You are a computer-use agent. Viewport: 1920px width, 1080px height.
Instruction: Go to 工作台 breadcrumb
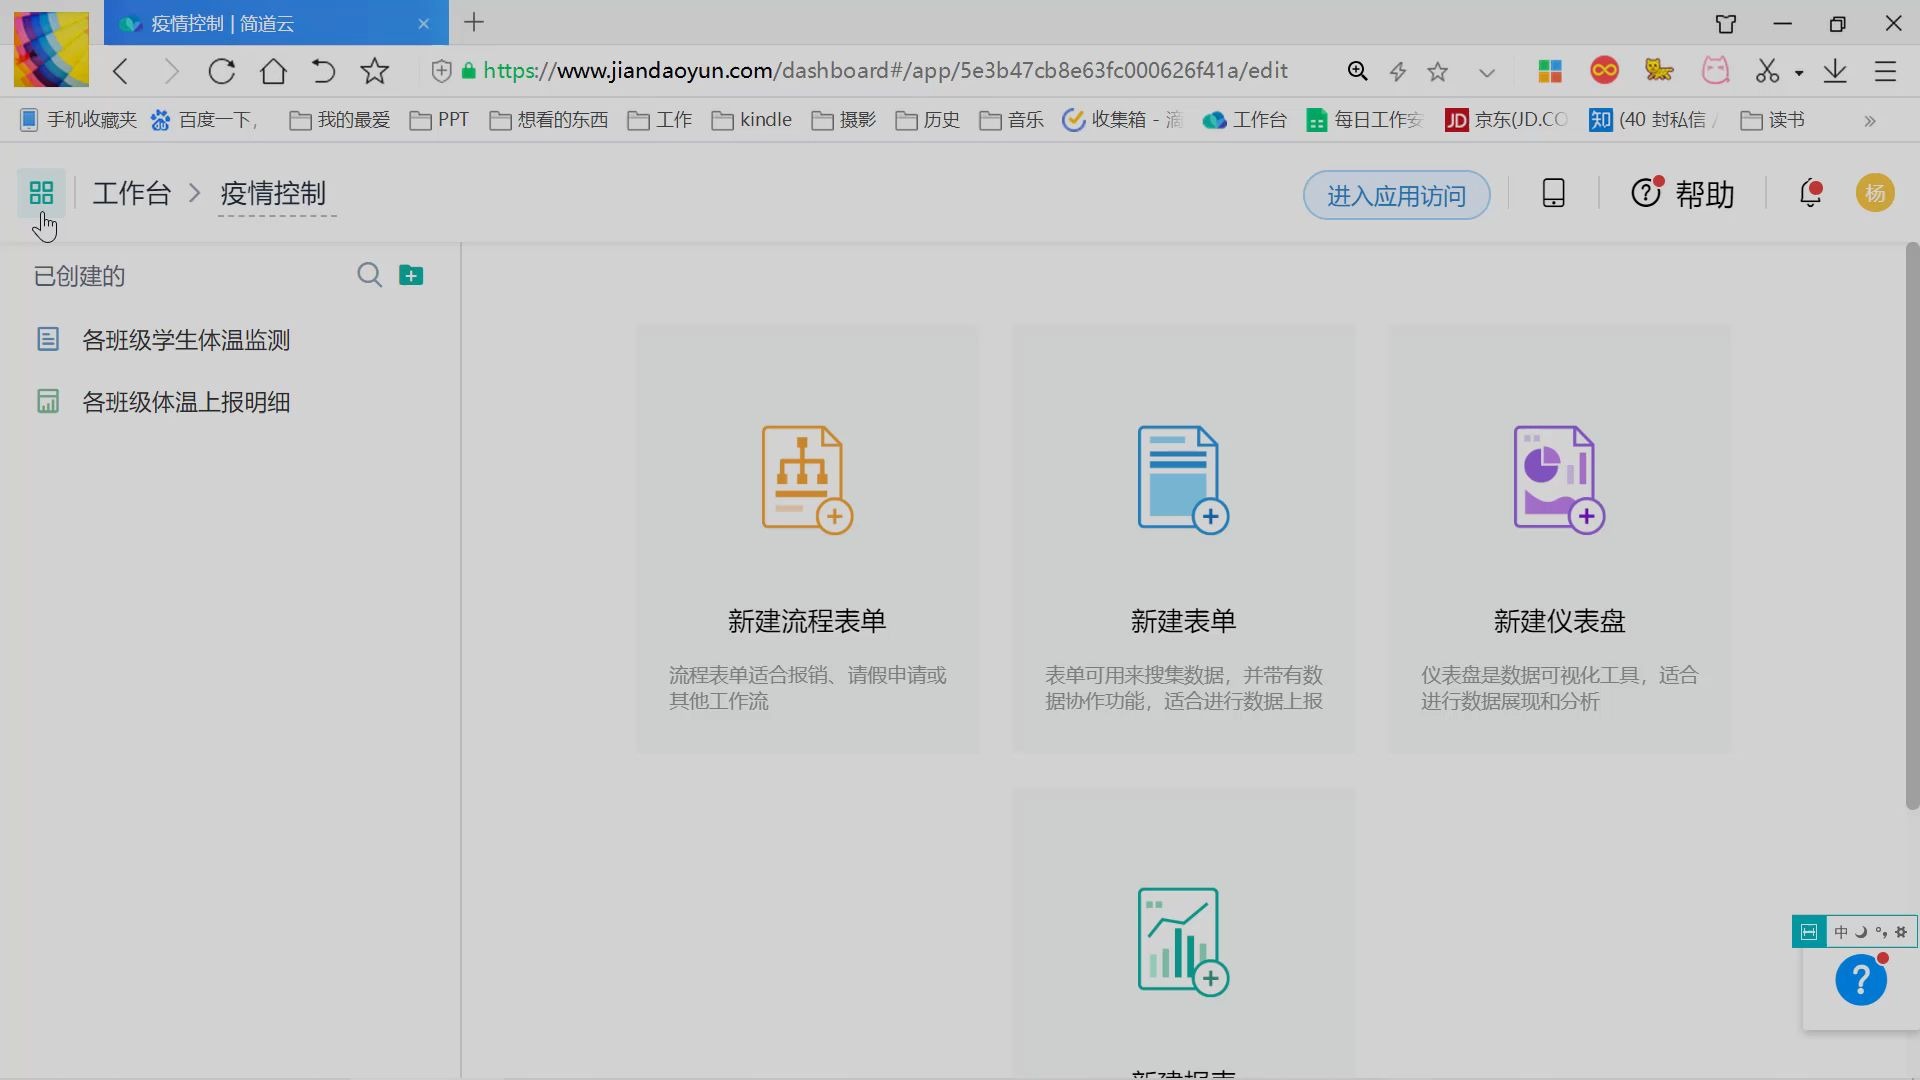point(132,193)
